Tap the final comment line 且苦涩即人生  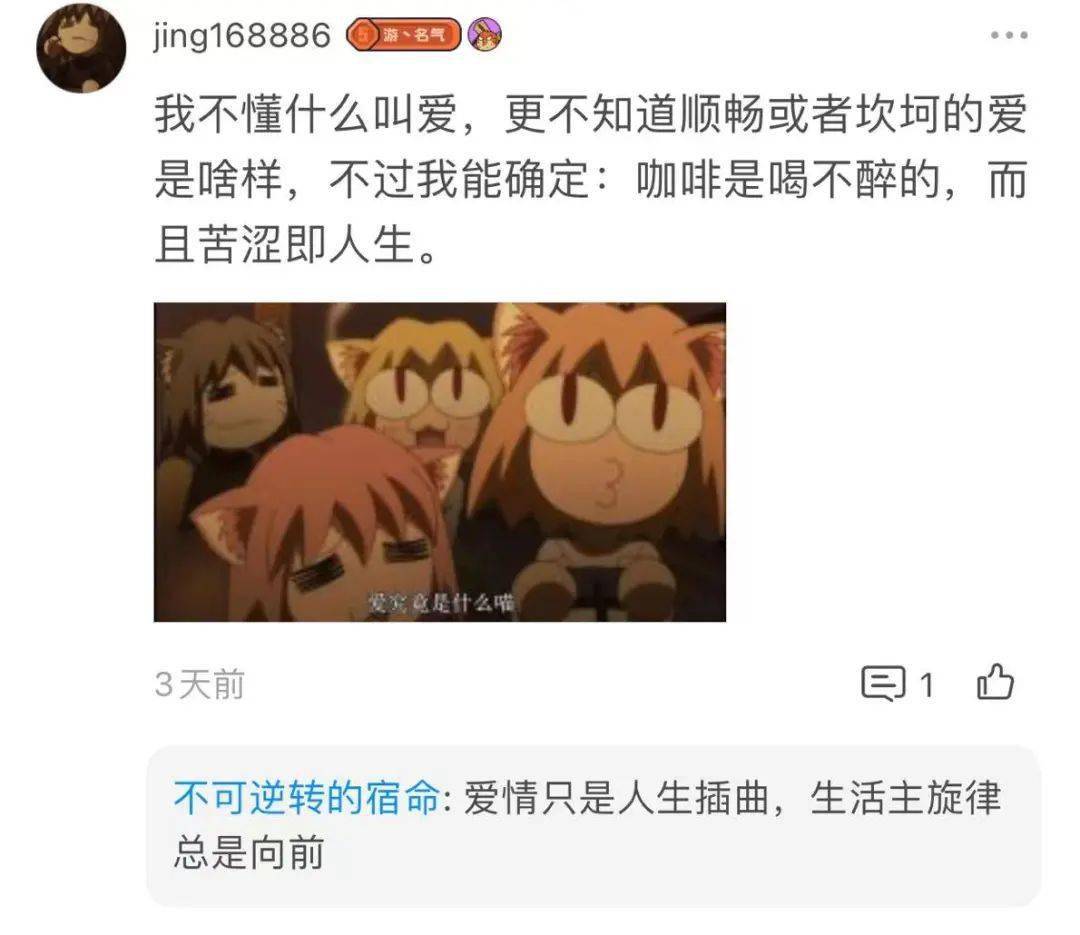296,245
